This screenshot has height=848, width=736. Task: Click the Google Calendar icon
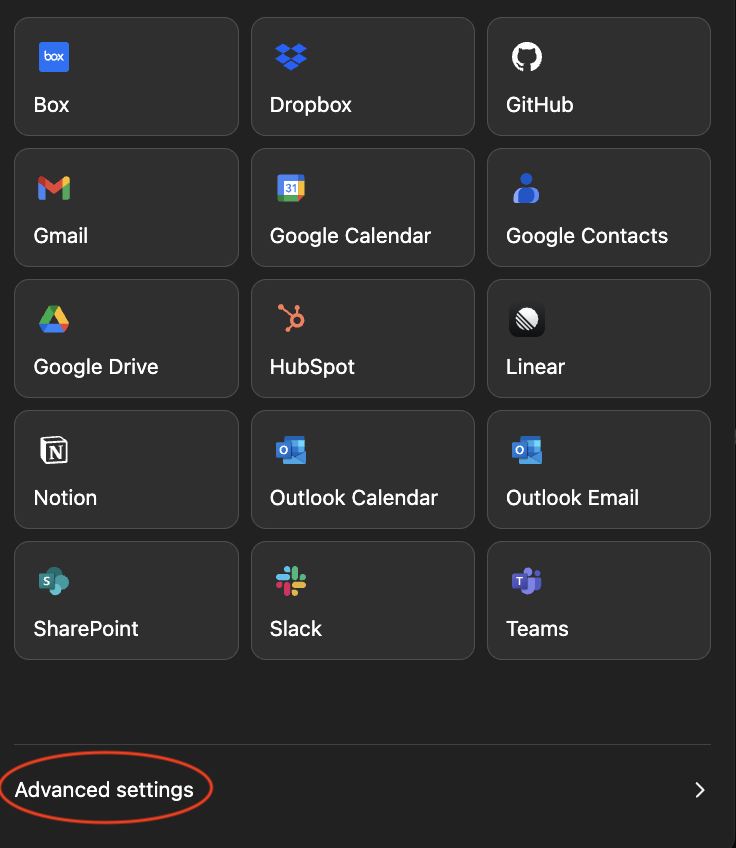point(290,188)
